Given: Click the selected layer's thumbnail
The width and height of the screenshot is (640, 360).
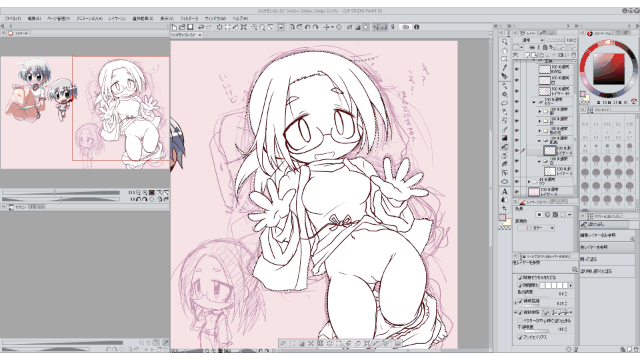Looking at the screenshot, I should pyautogui.click(x=550, y=151).
